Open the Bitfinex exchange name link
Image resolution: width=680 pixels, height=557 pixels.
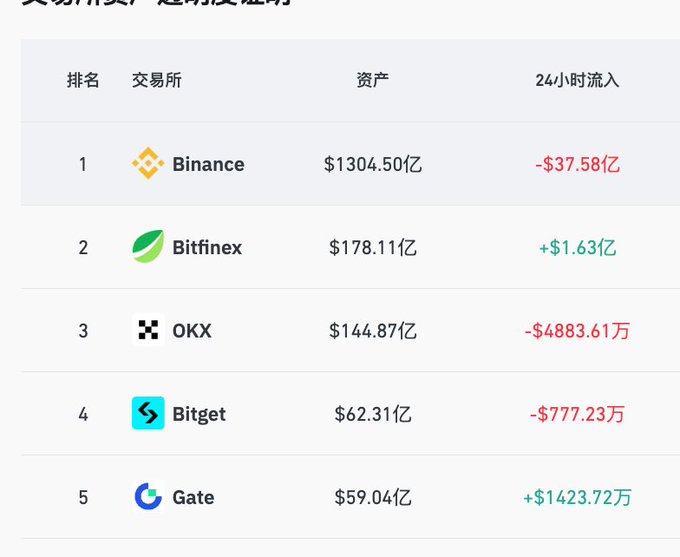[207, 247]
